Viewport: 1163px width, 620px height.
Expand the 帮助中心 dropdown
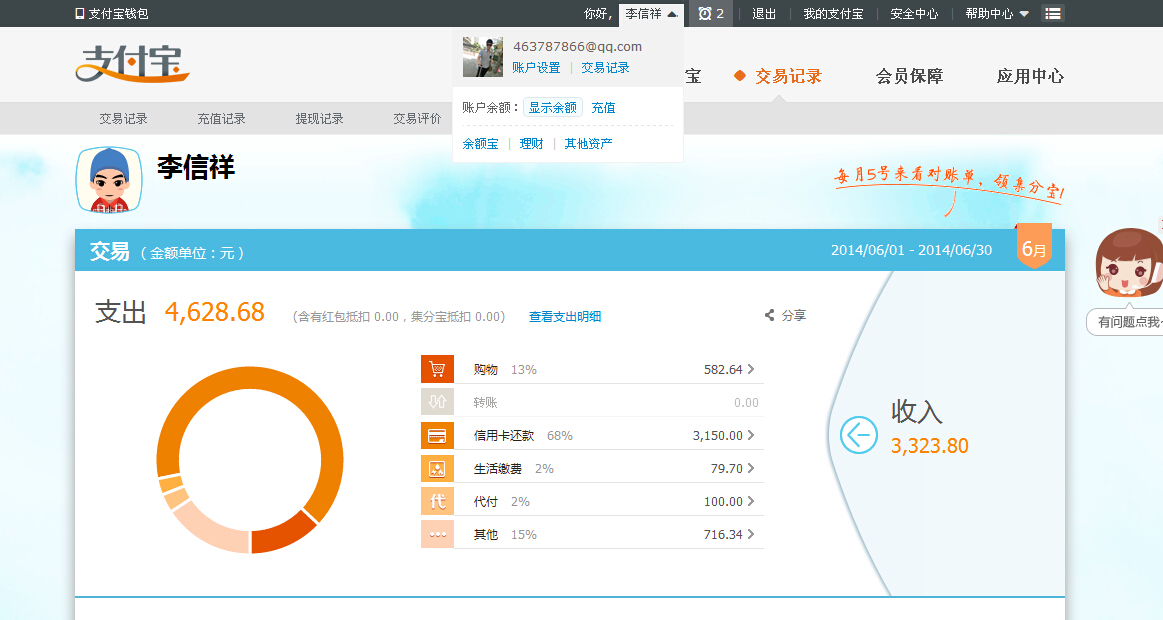tap(996, 14)
